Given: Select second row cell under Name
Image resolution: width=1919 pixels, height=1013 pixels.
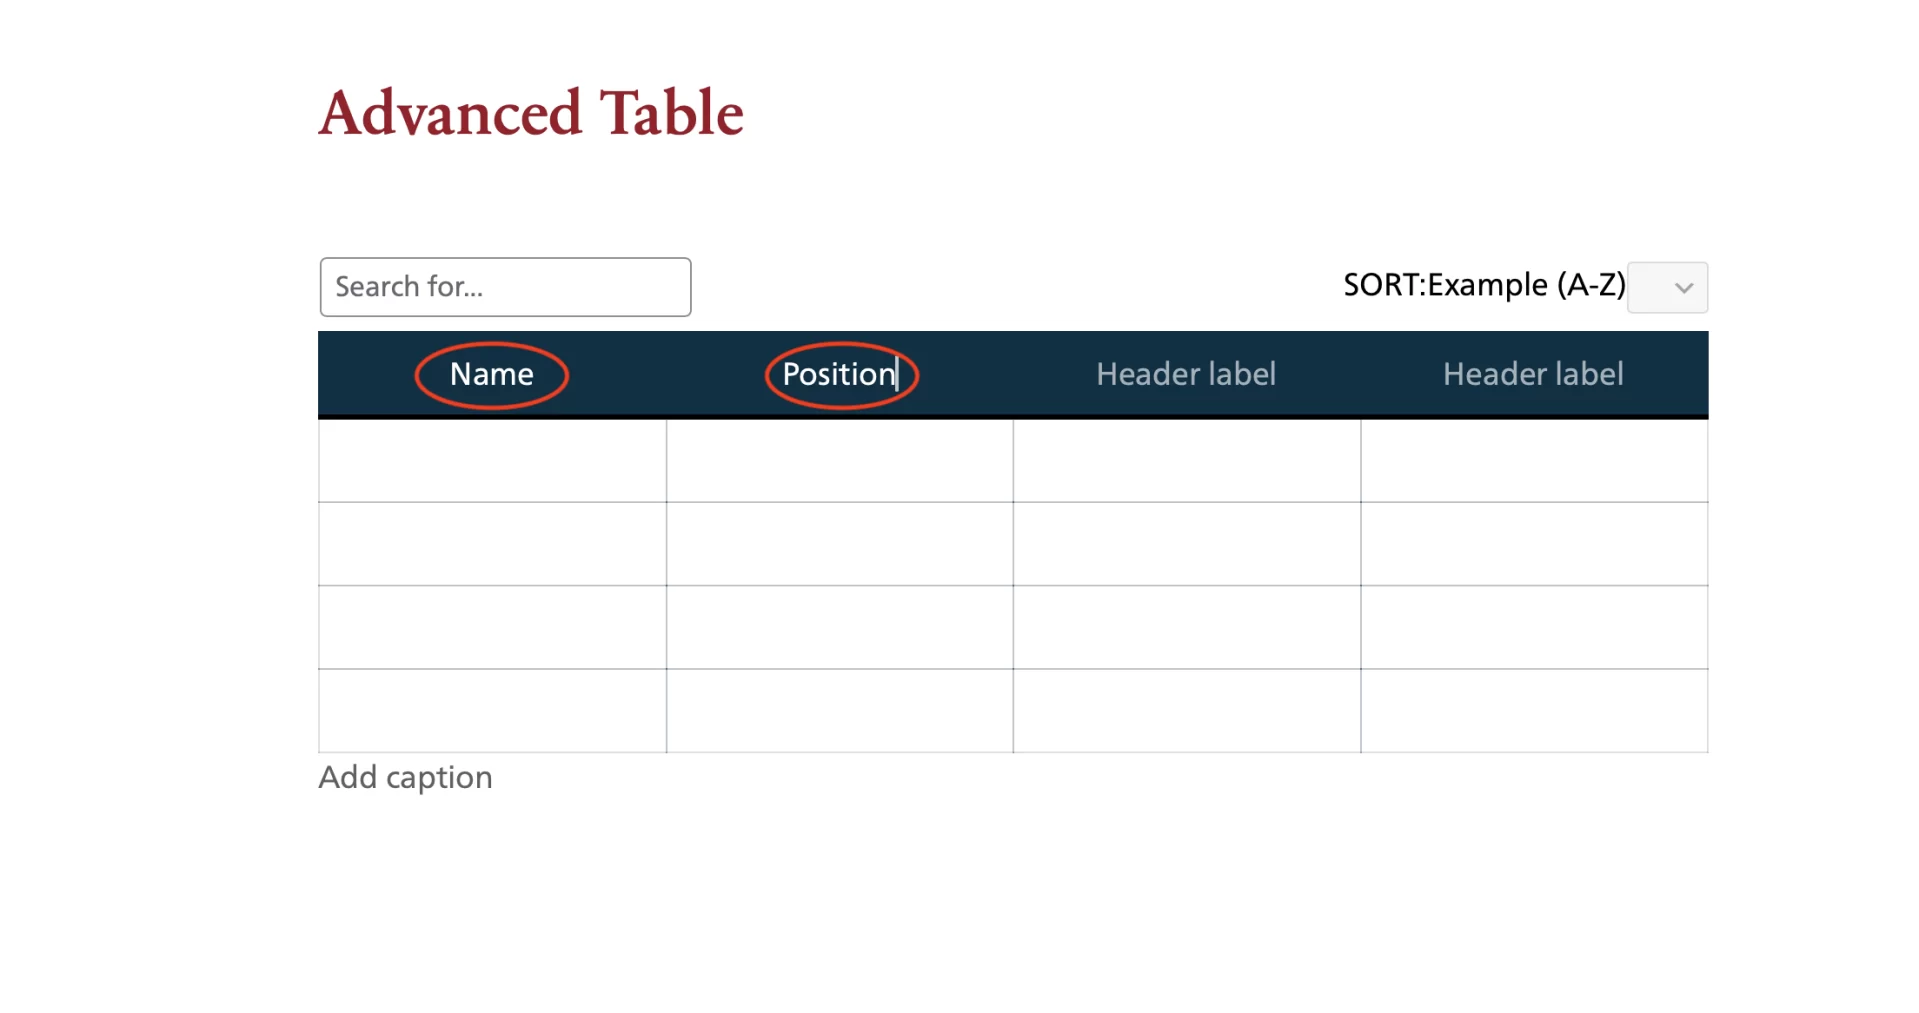Looking at the screenshot, I should pos(492,544).
